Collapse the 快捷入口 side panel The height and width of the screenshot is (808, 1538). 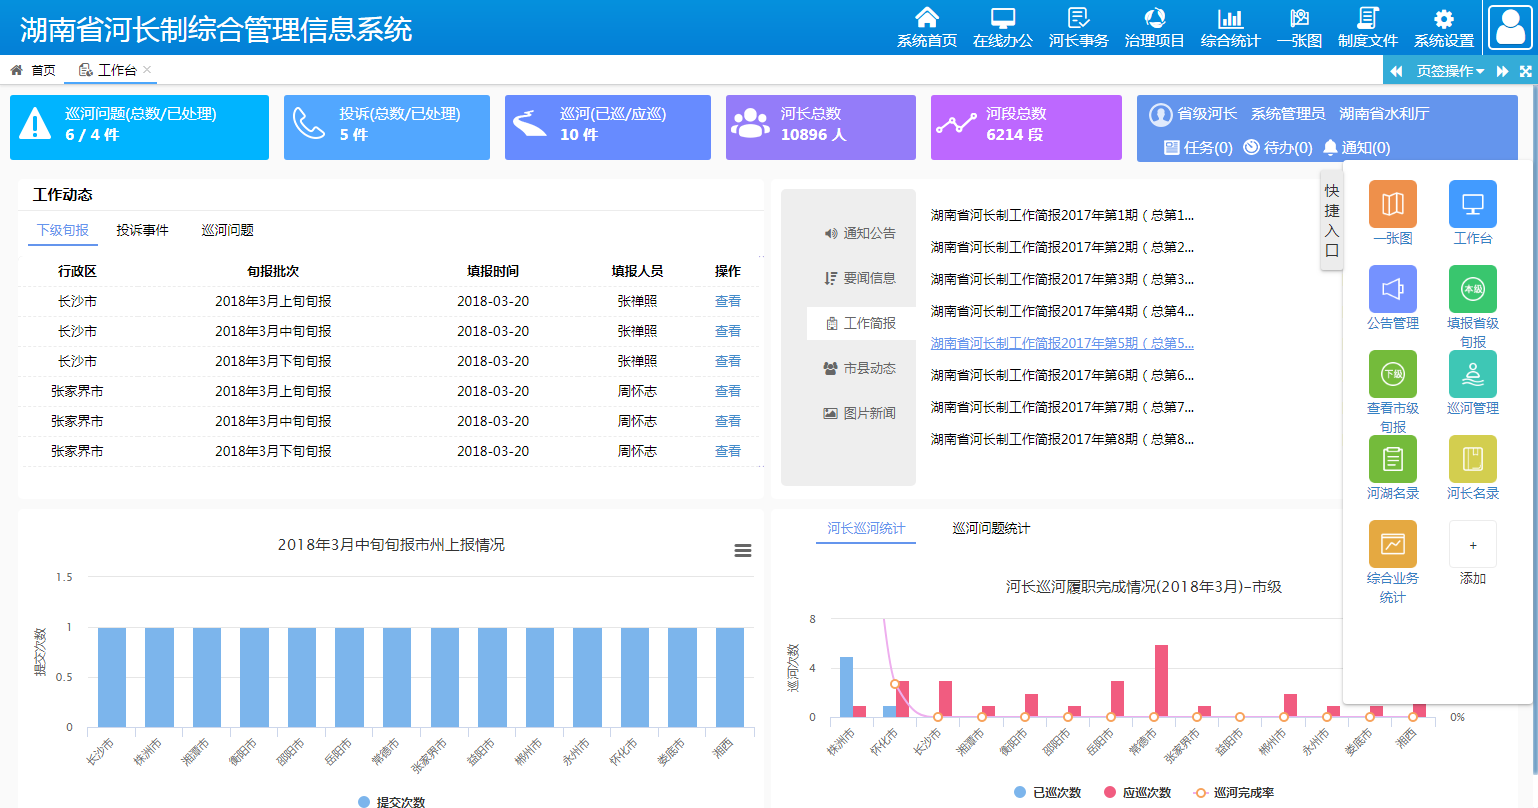[x=1331, y=220]
